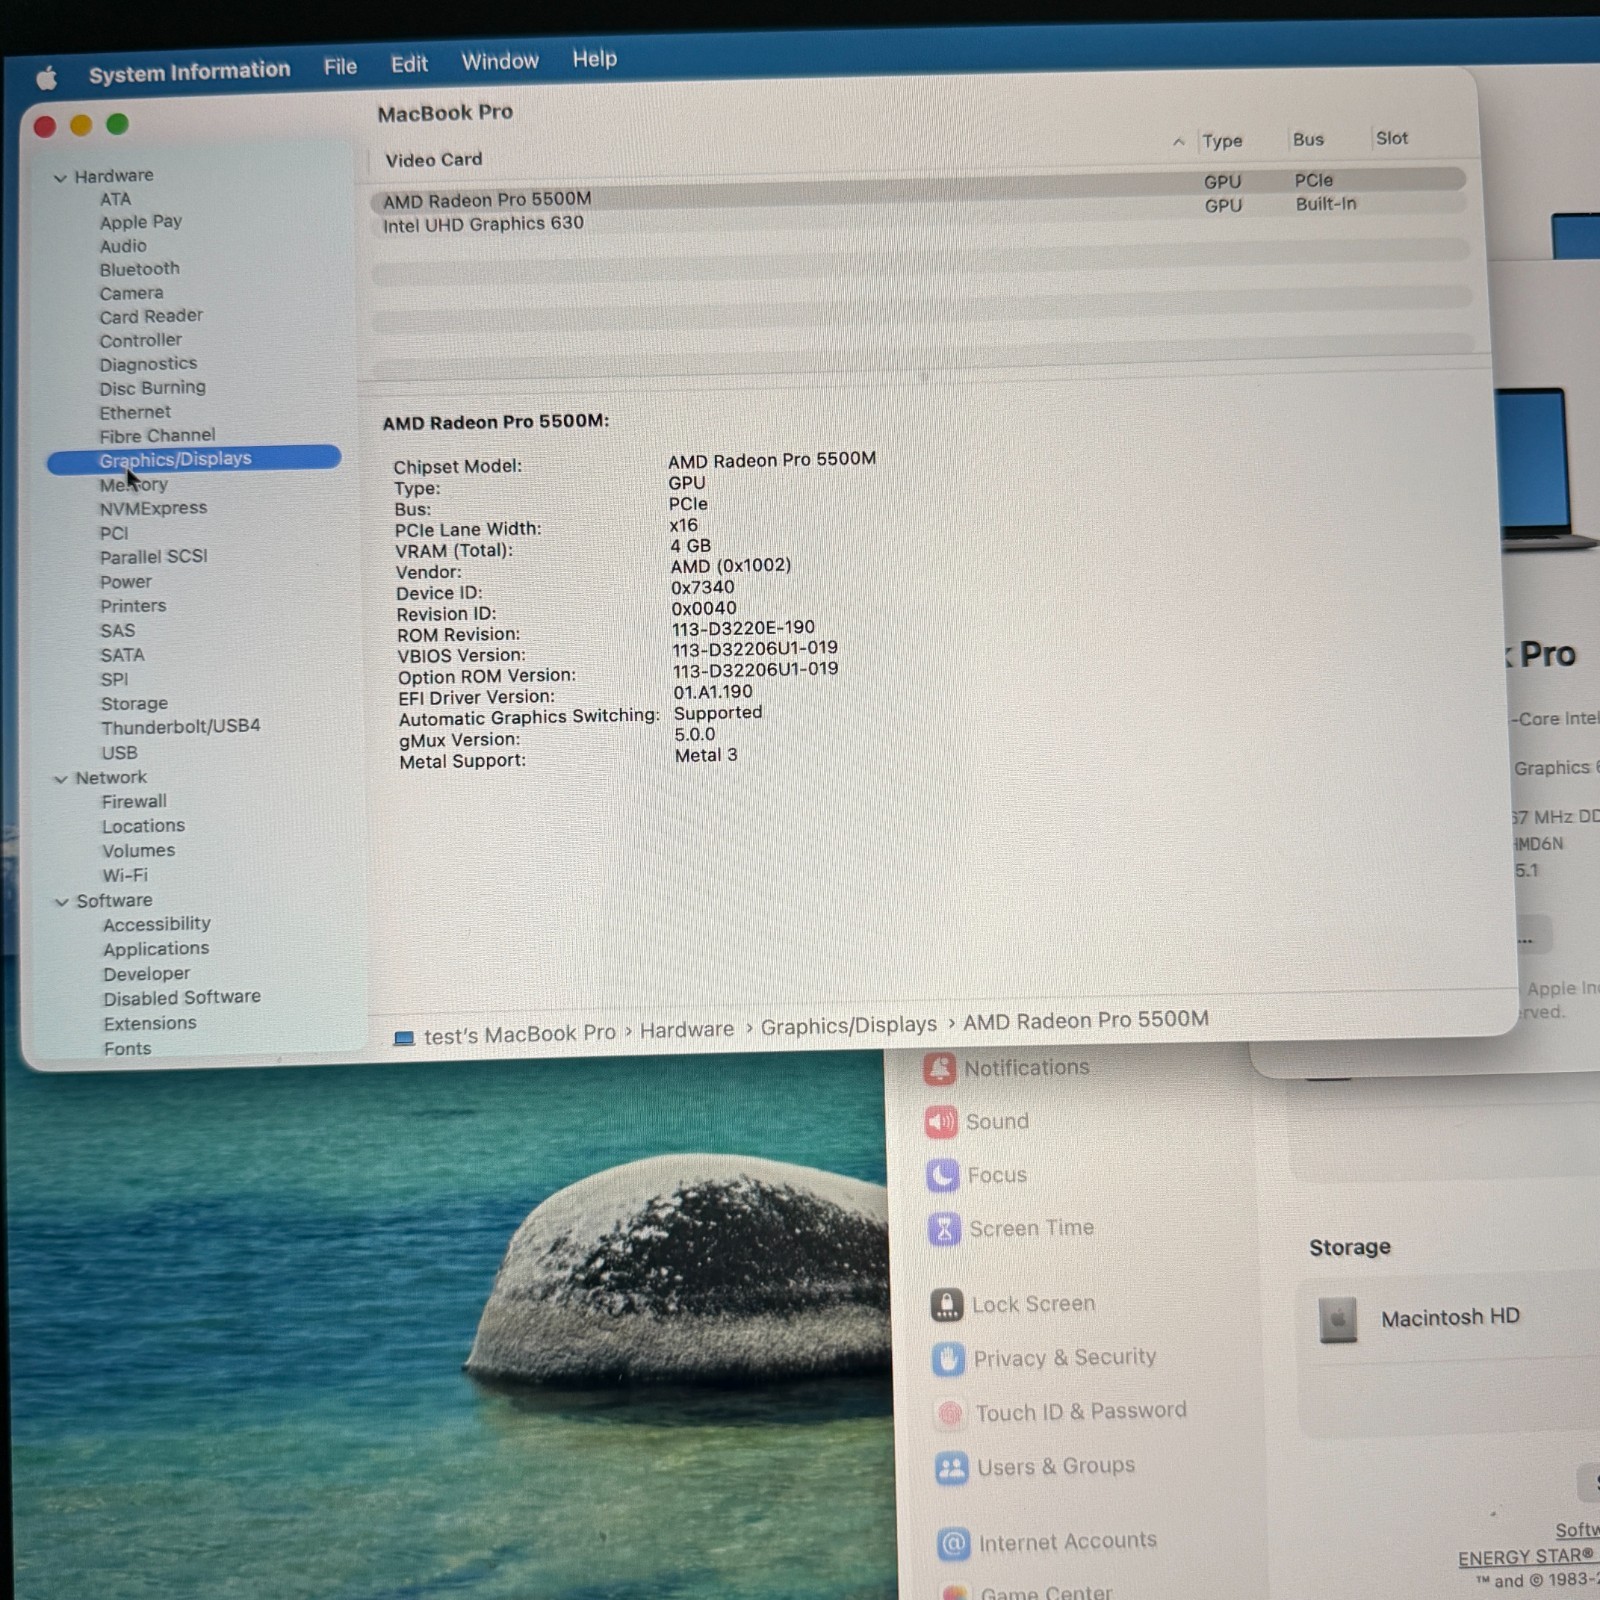Open the Help menu
Image resolution: width=1600 pixels, height=1600 pixels.
[594, 59]
